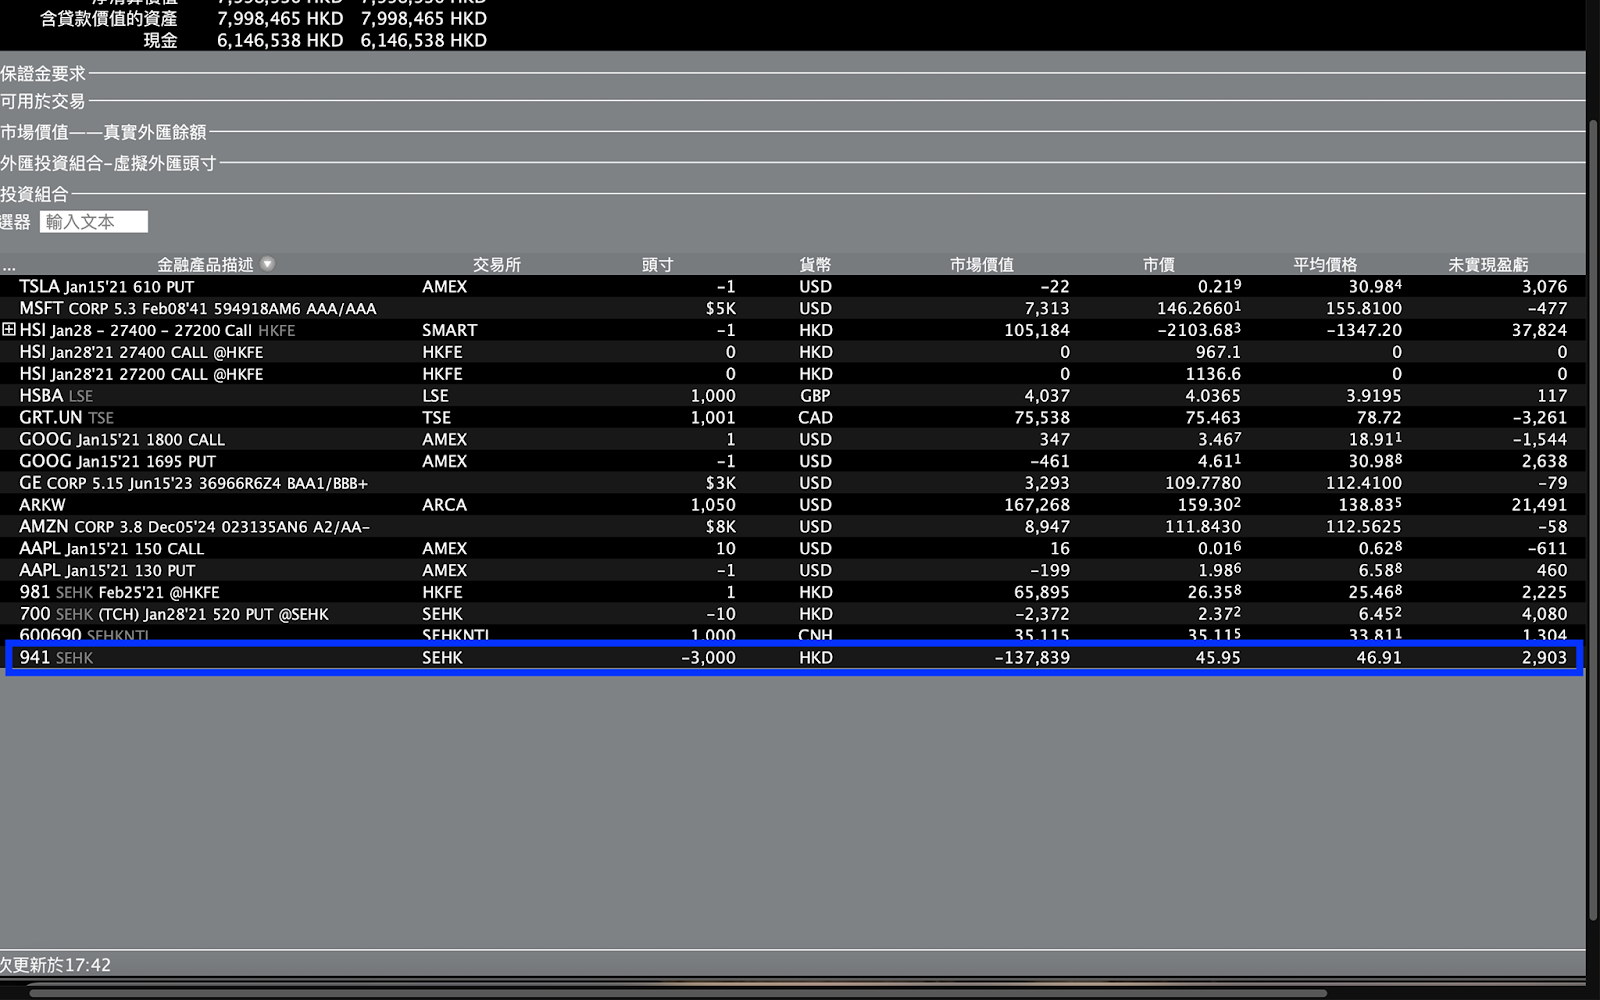Click the 21,491 unrealized P&L cell
This screenshot has width=1600, height=1000.
(x=1539, y=505)
